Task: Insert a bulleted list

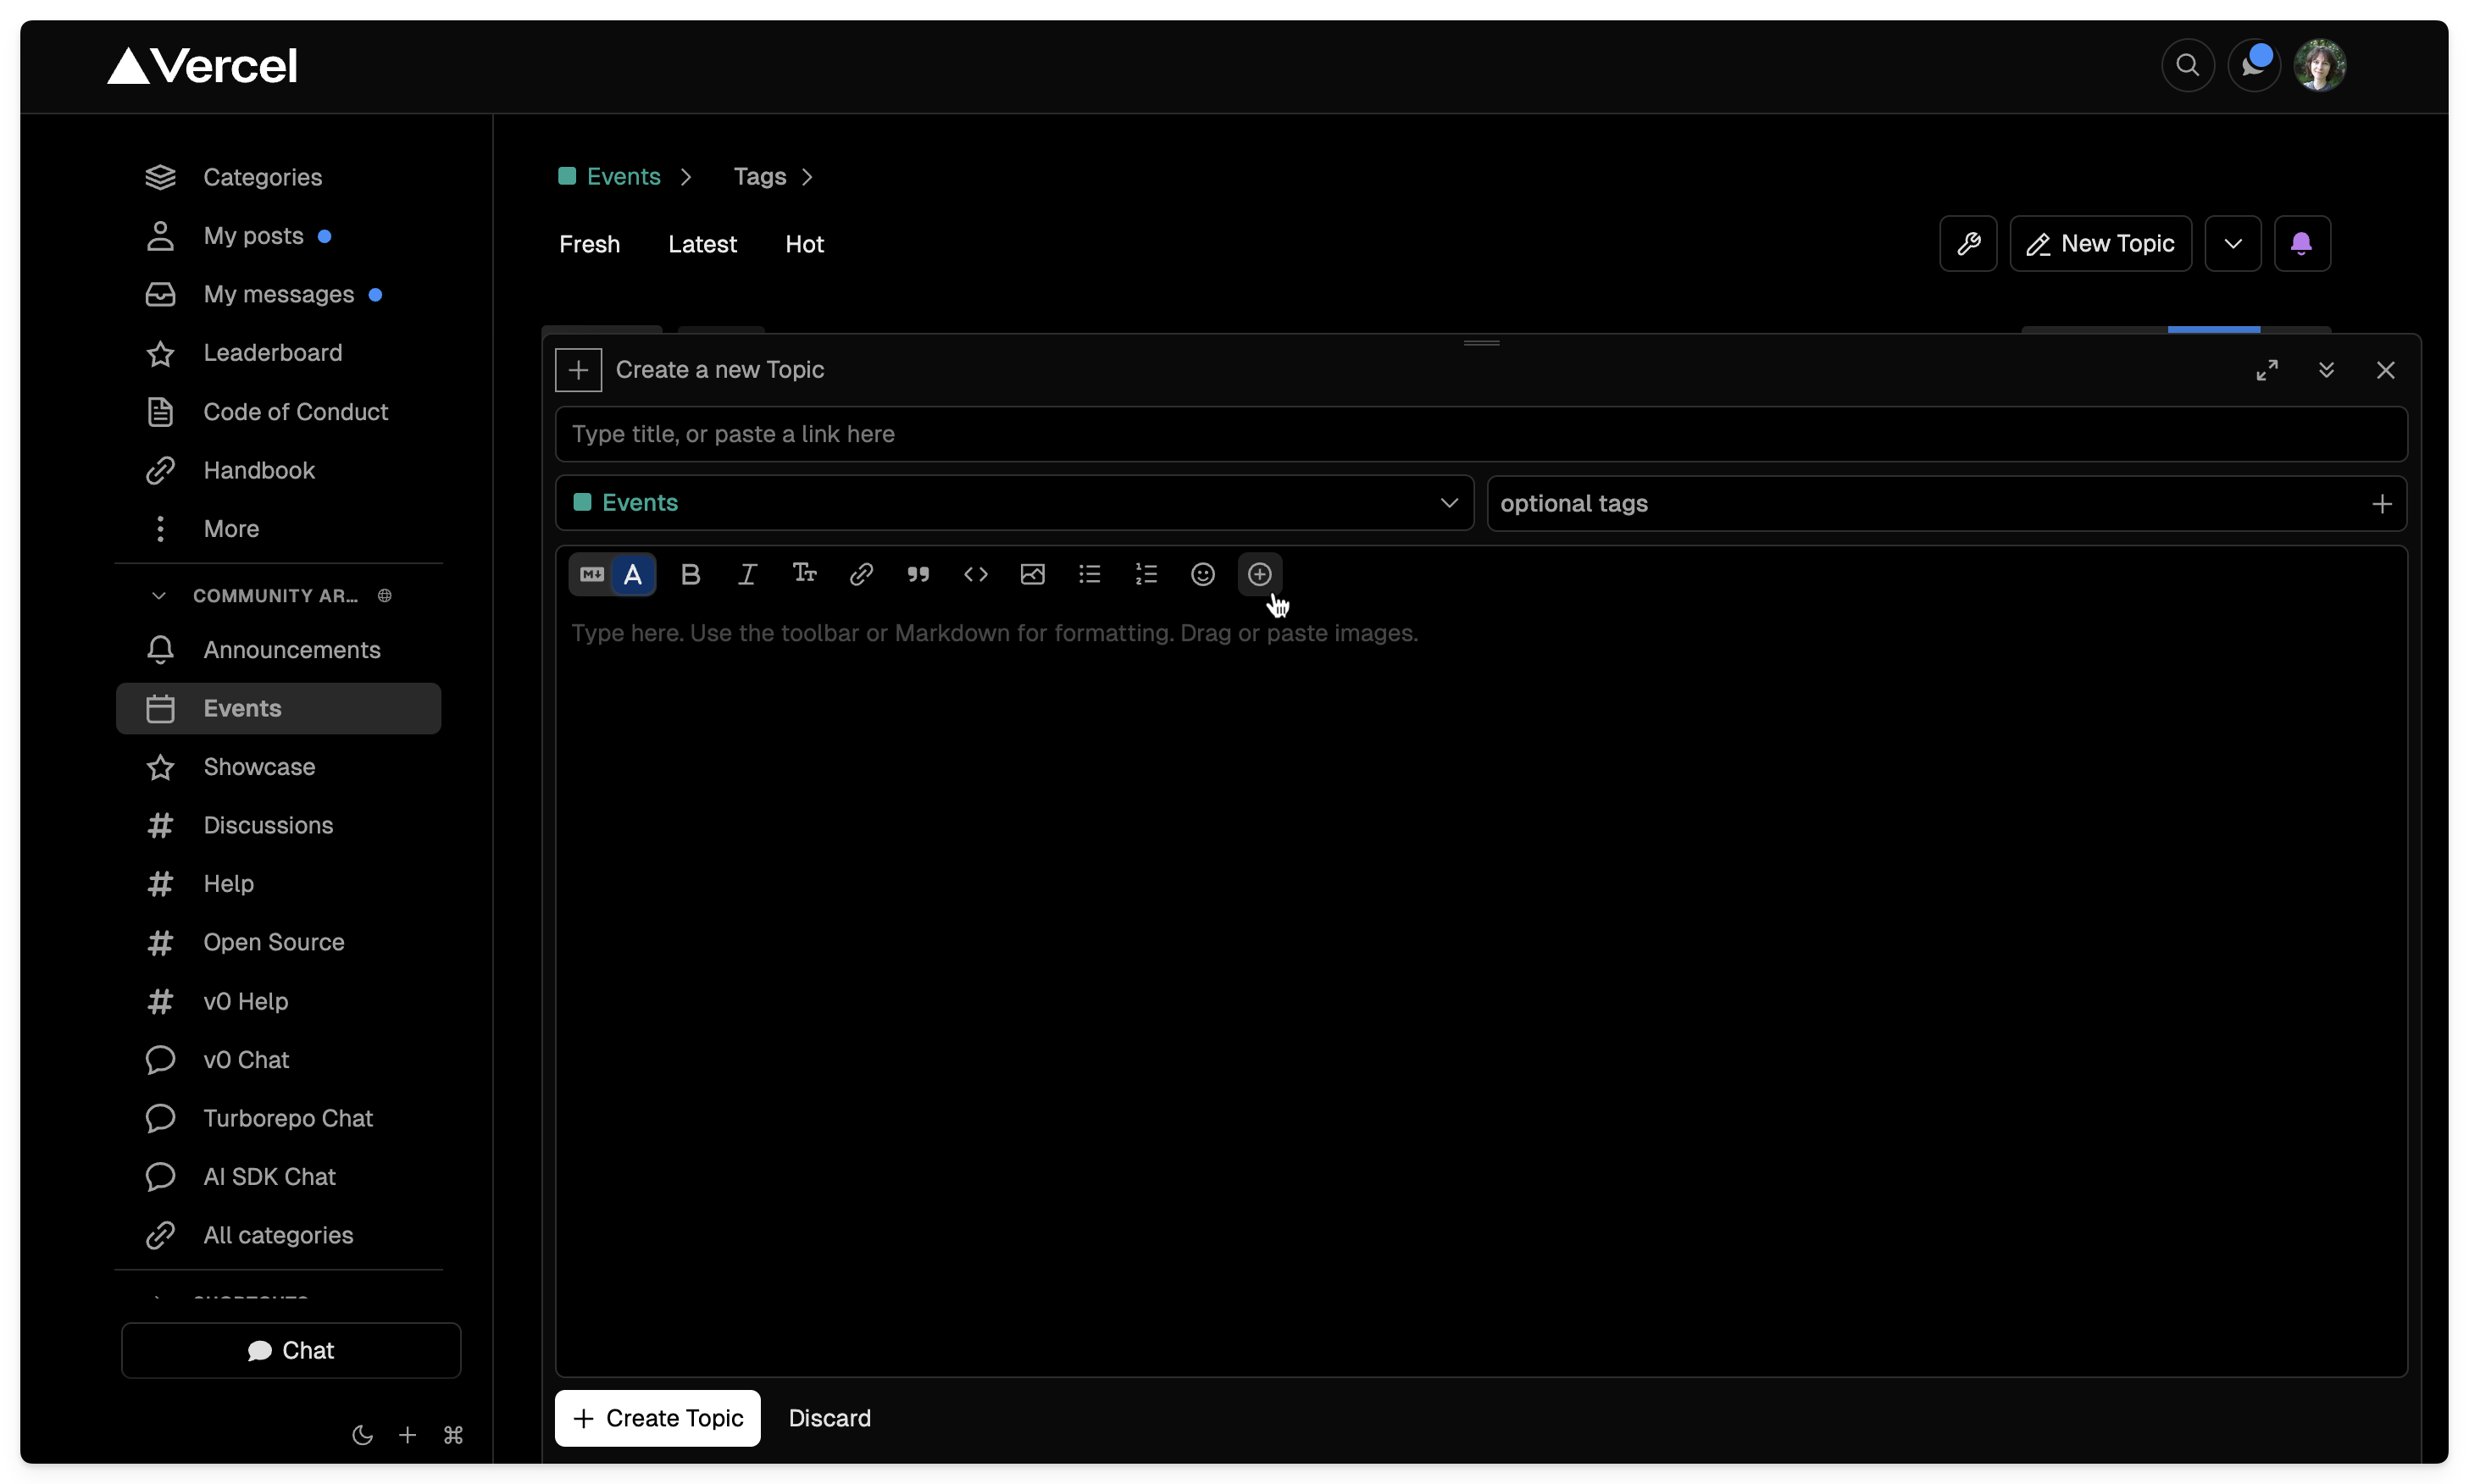Action: pyautogui.click(x=1089, y=574)
